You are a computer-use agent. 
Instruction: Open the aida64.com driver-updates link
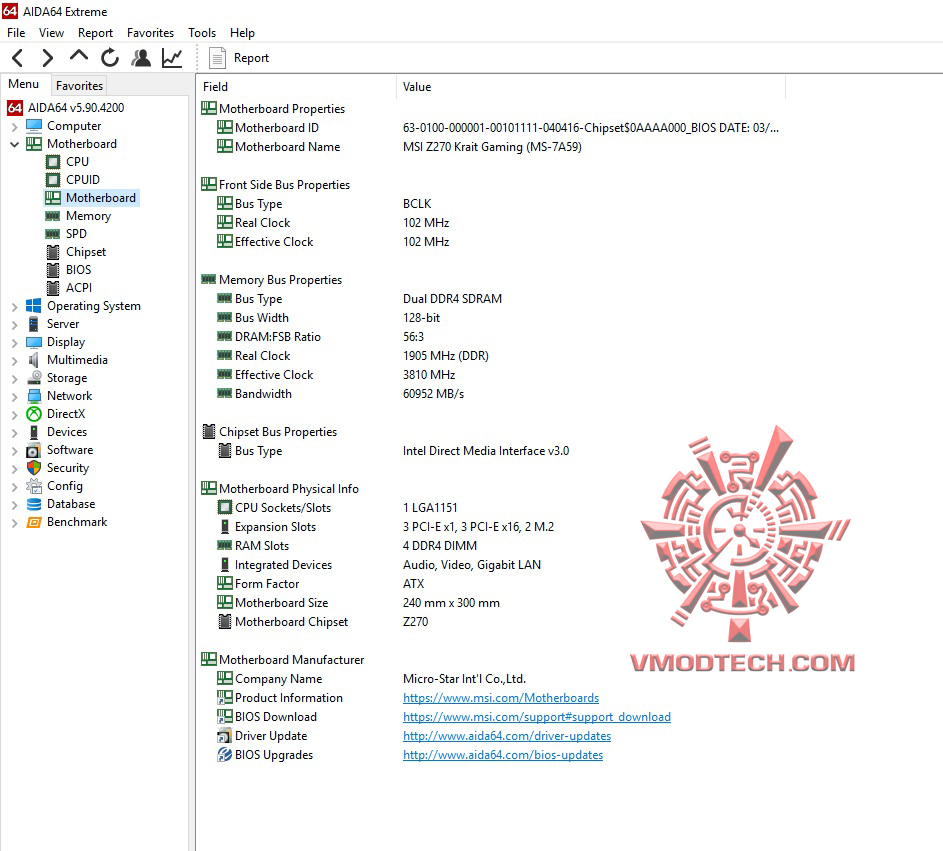point(507,736)
